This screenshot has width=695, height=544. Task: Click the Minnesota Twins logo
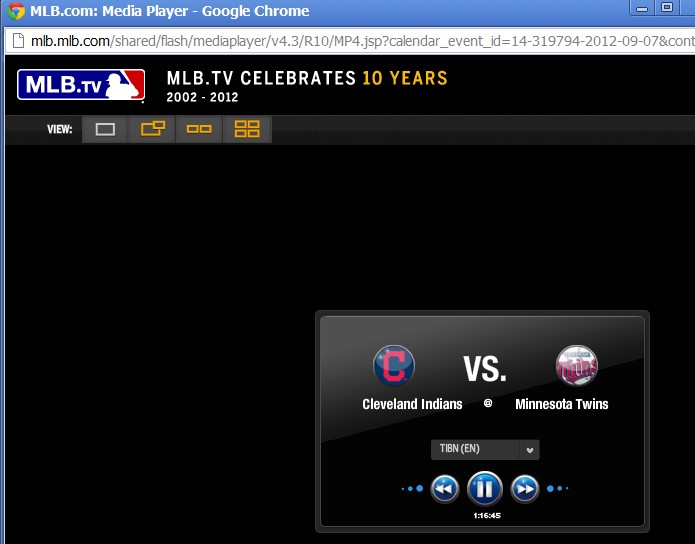coord(577,365)
